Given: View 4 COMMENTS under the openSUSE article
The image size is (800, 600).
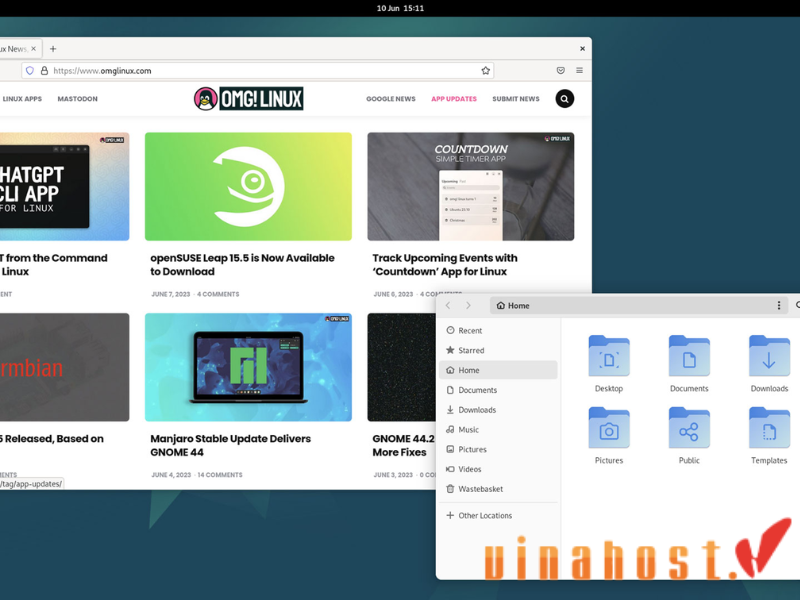Looking at the screenshot, I should pos(218,294).
